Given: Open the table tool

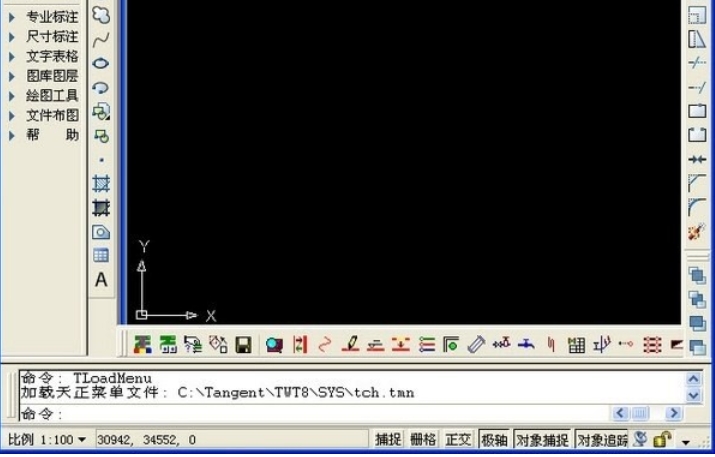Looking at the screenshot, I should (101, 256).
